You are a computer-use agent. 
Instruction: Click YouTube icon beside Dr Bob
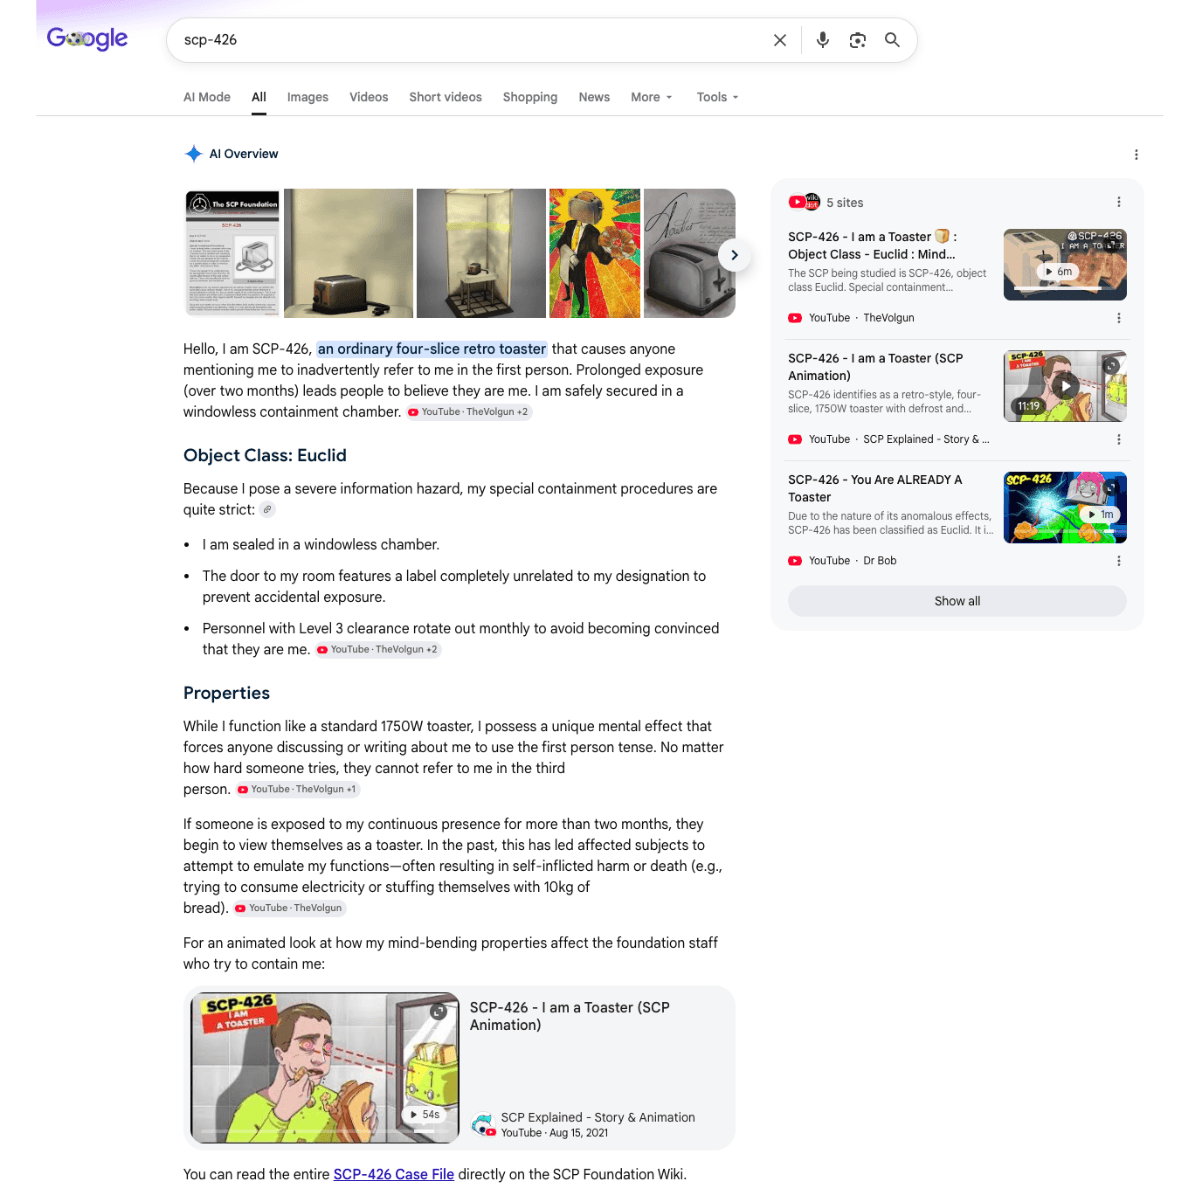tap(795, 561)
